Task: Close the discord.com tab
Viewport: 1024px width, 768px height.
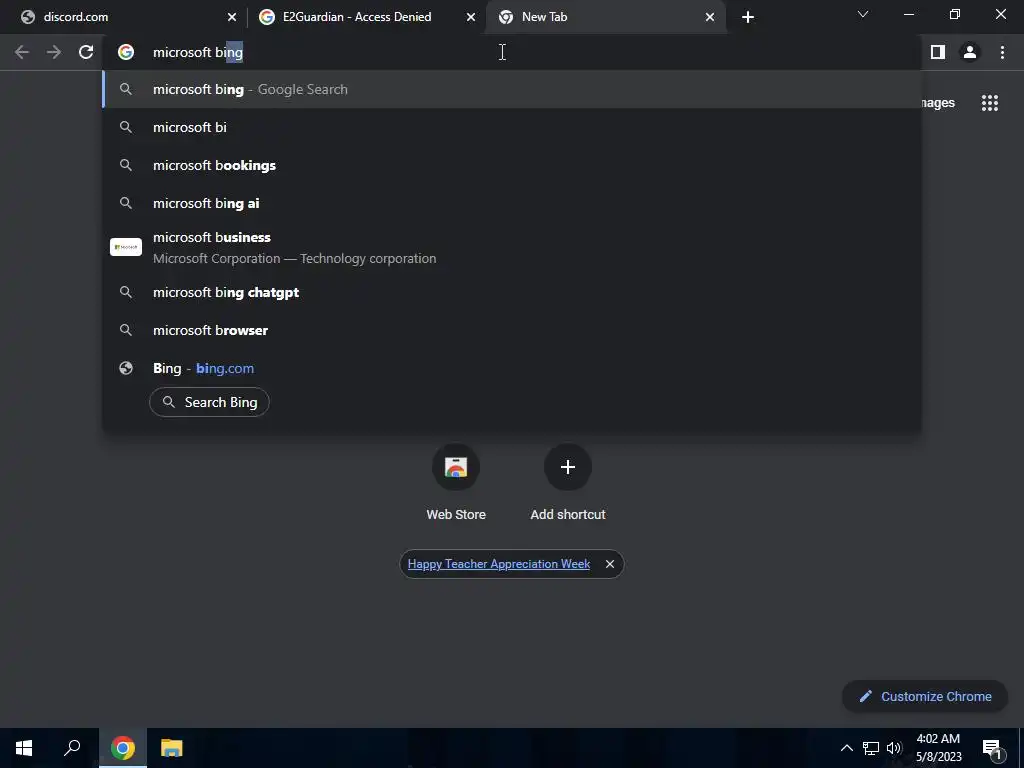Action: click(x=232, y=17)
